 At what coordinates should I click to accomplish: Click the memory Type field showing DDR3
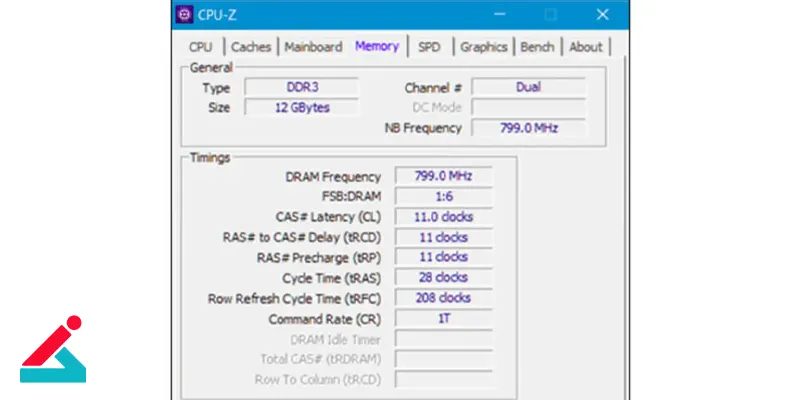[302, 87]
